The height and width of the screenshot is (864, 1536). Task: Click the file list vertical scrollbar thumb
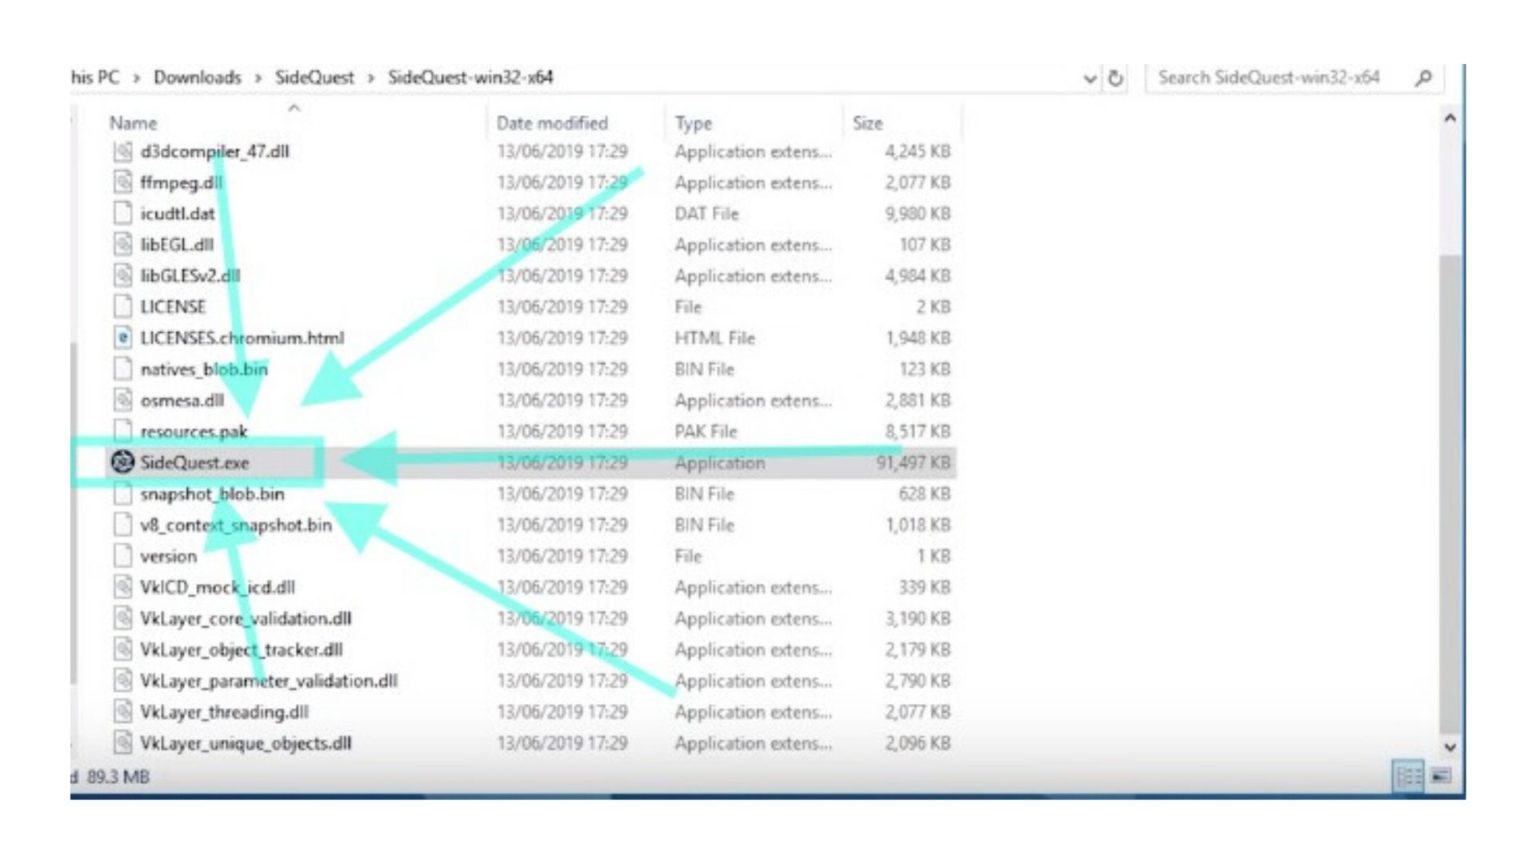(x=1449, y=495)
